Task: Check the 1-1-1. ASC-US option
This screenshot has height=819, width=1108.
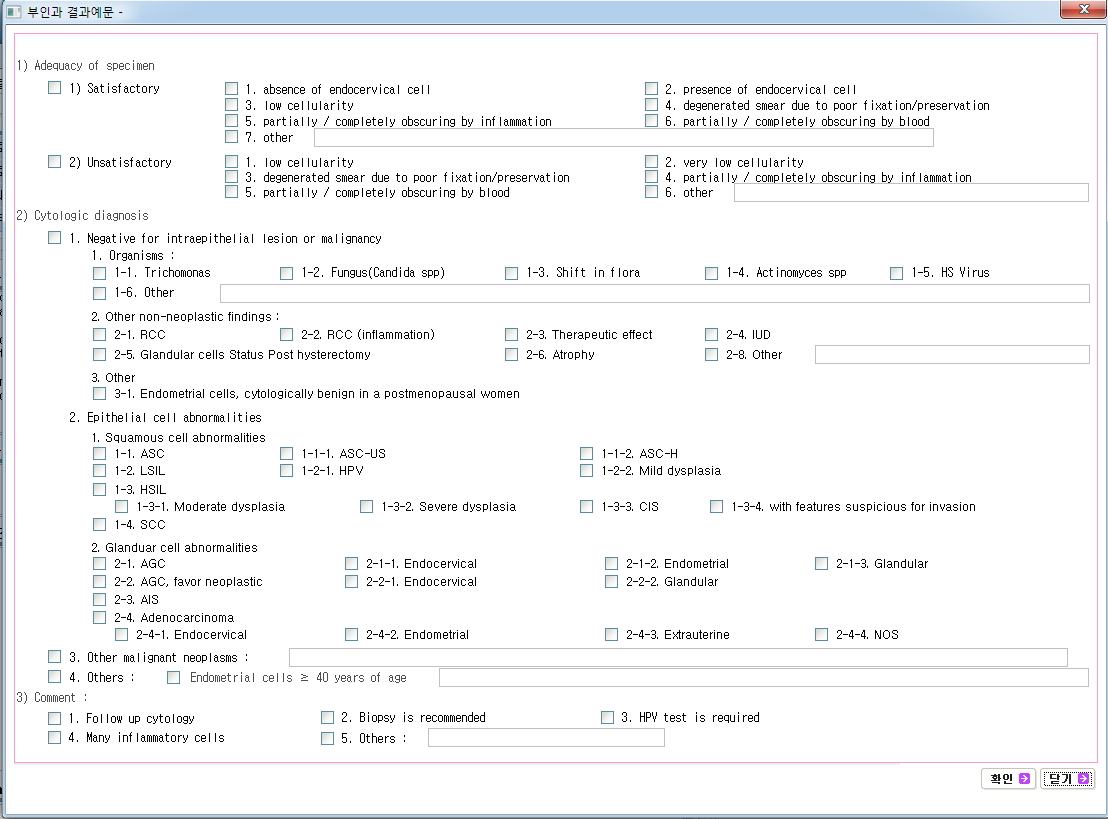Action: 287,454
